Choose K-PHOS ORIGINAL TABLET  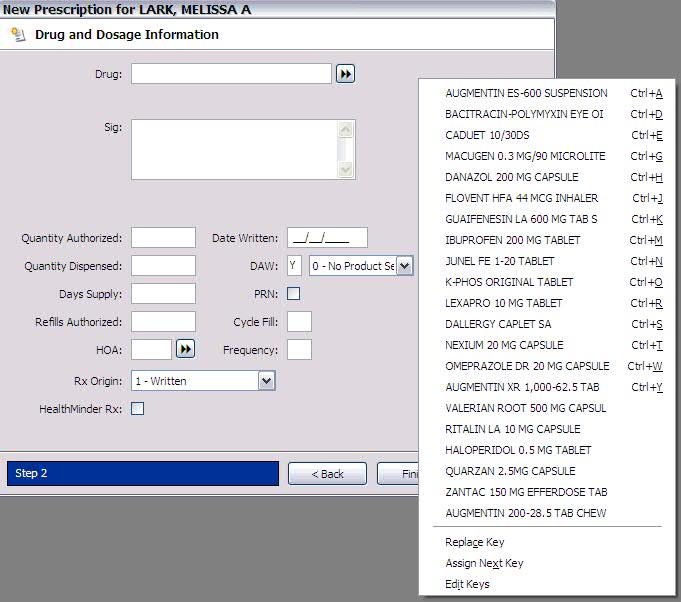click(547, 282)
